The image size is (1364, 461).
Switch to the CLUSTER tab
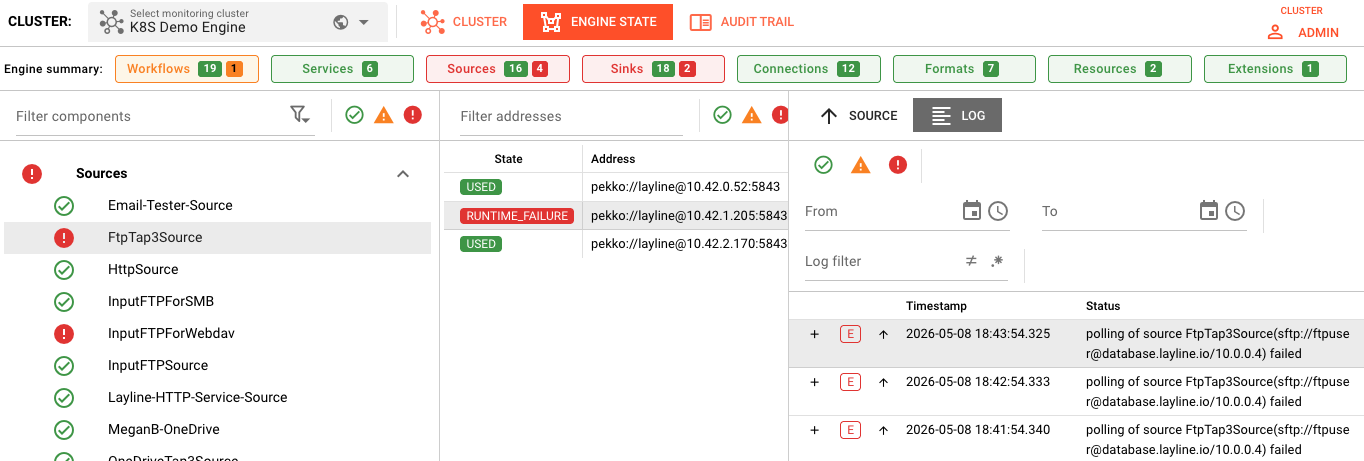(x=463, y=21)
